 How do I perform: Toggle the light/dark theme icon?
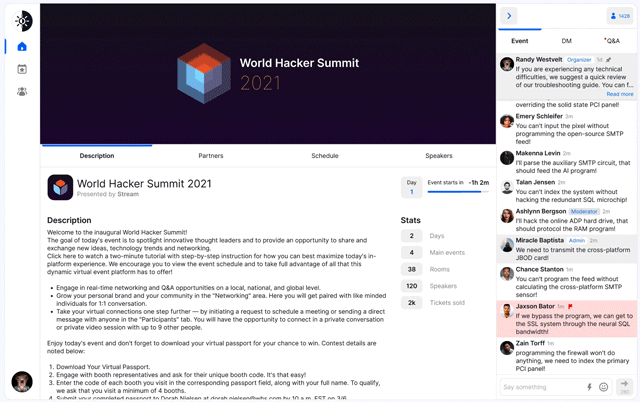pyautogui.click(x=22, y=21)
